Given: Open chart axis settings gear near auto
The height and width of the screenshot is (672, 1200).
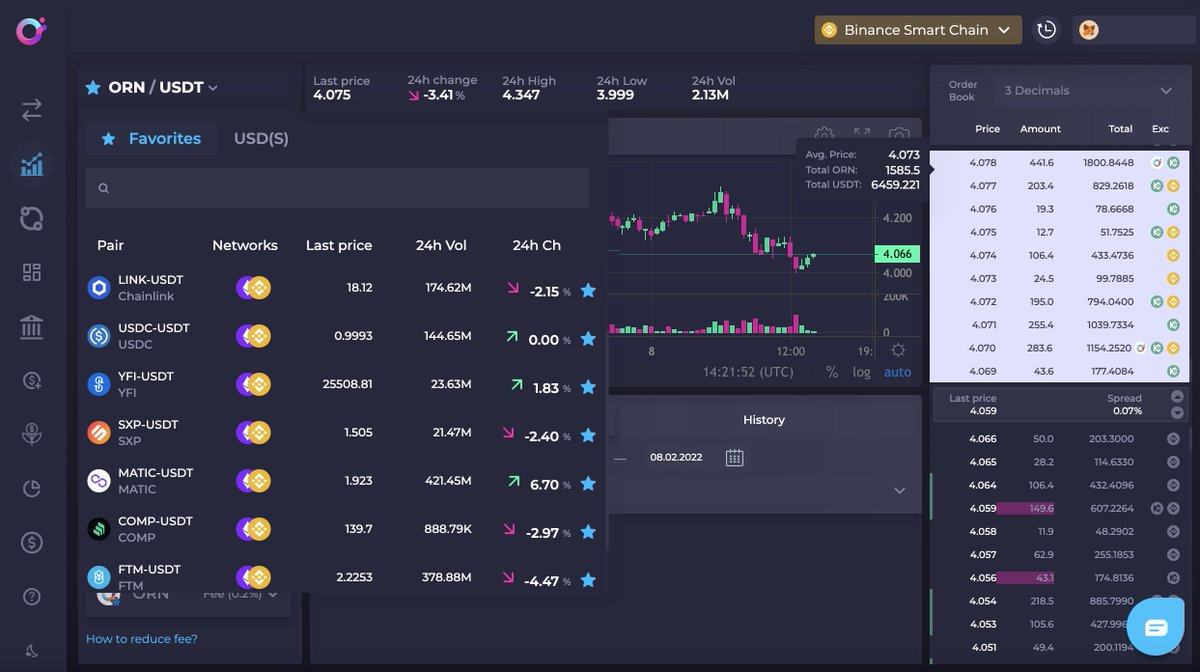Looking at the screenshot, I should 898,350.
